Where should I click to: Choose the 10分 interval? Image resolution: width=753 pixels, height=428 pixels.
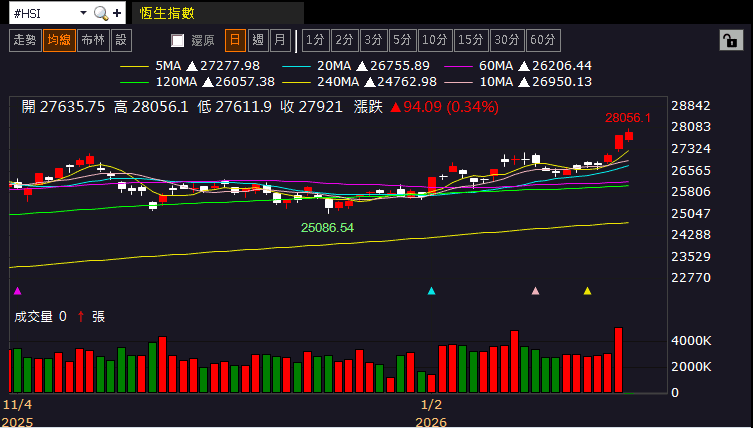tap(435, 40)
